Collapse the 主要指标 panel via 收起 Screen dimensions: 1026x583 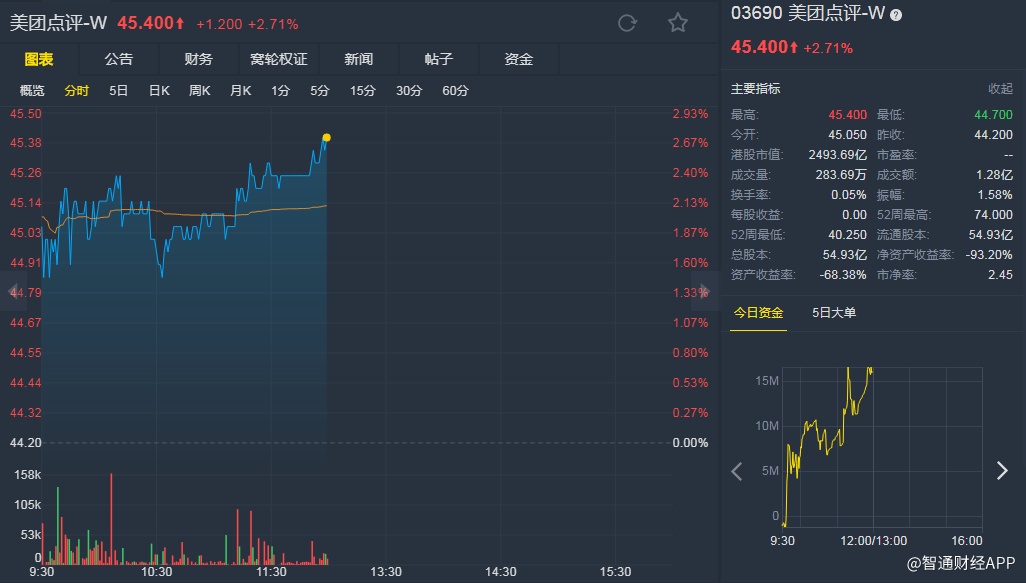tap(1000, 89)
